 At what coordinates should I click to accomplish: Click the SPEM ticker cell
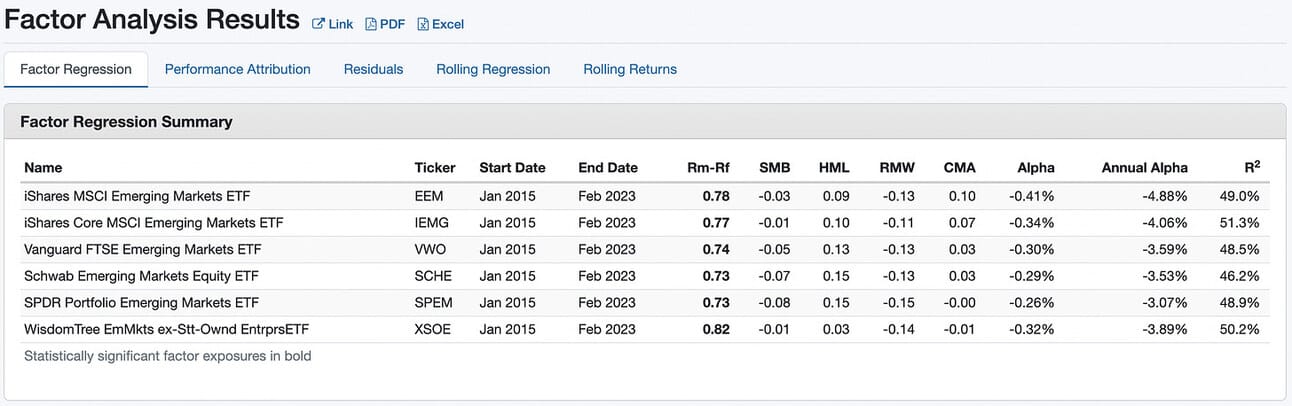tap(434, 303)
